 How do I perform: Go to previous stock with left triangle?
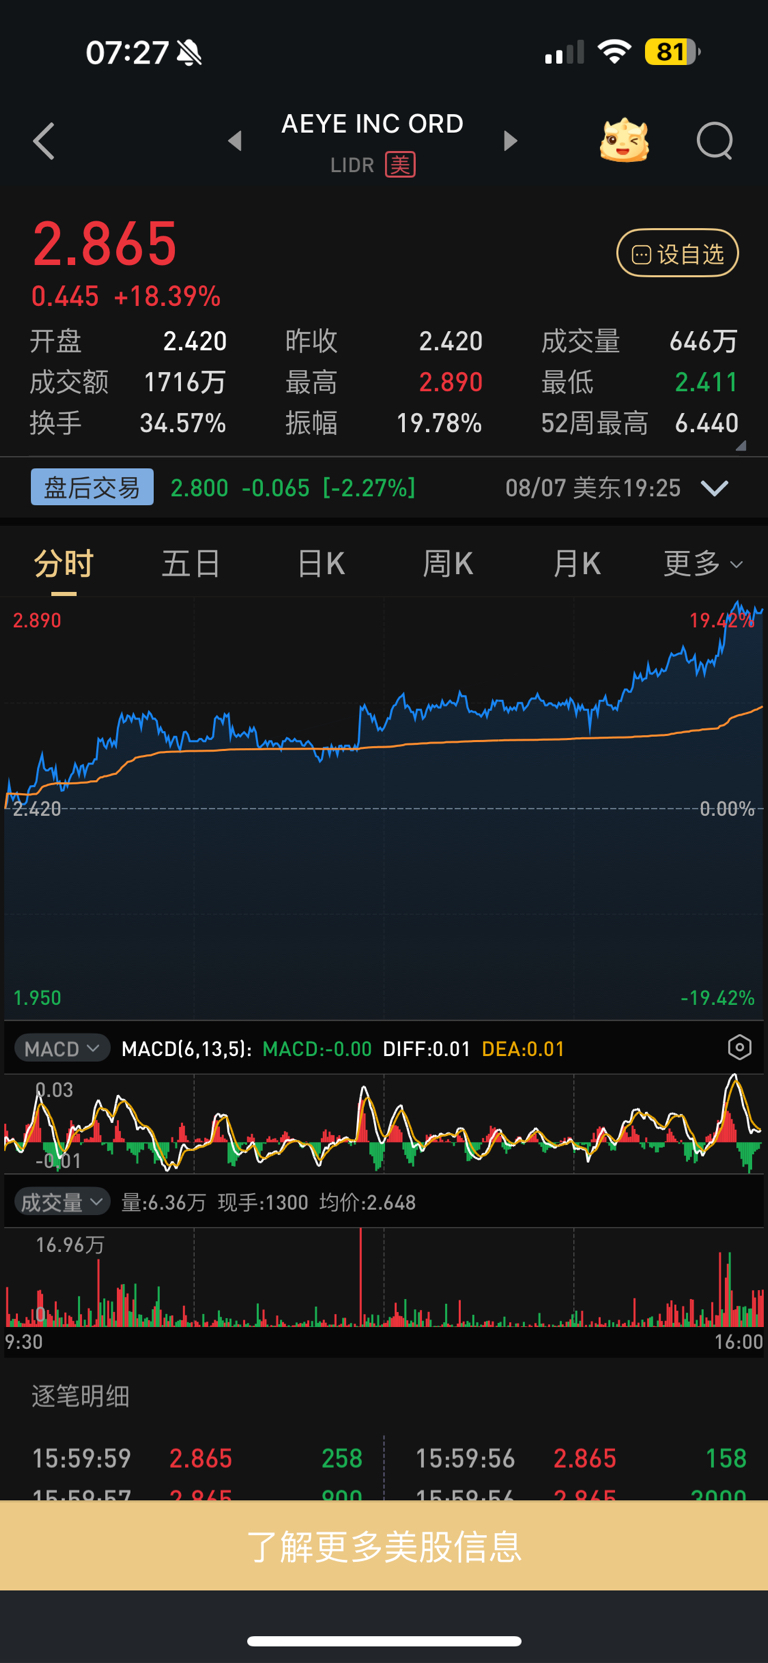tap(235, 141)
